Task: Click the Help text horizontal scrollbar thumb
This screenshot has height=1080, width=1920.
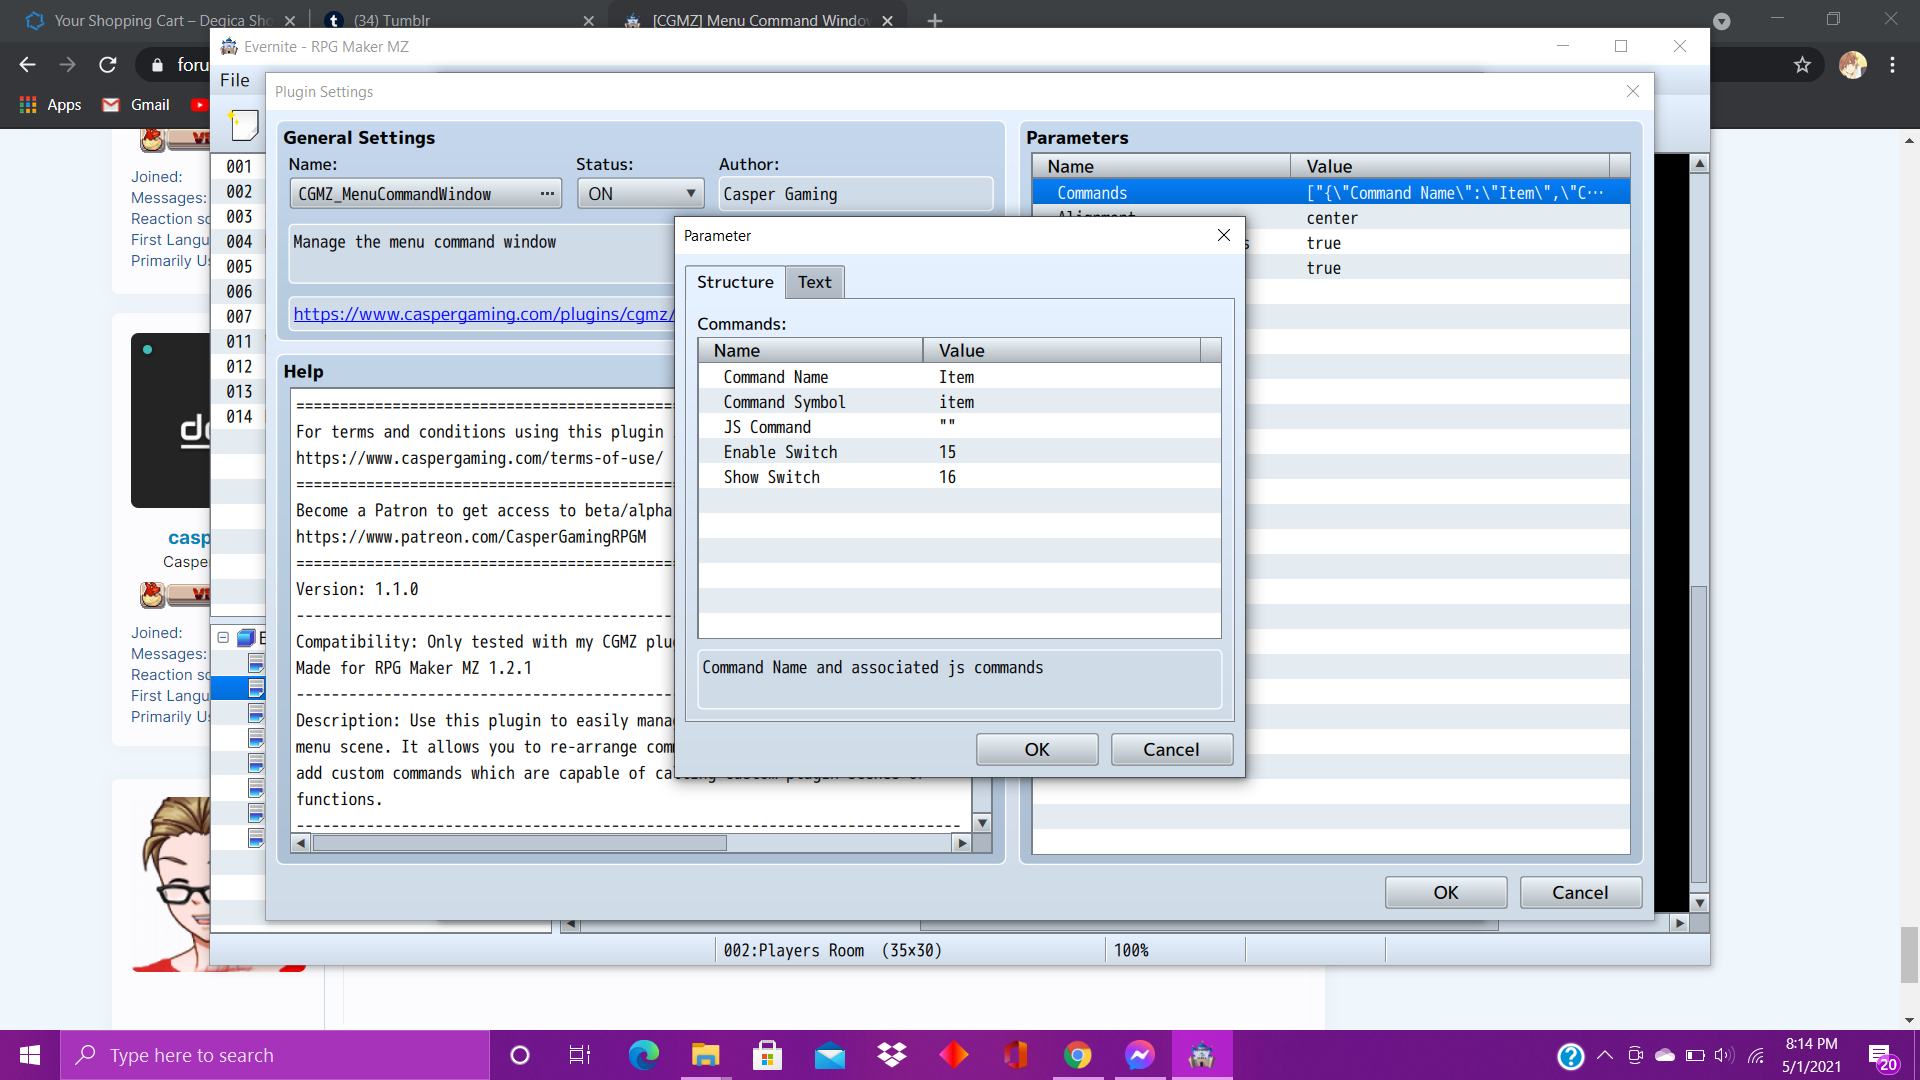Action: click(520, 843)
